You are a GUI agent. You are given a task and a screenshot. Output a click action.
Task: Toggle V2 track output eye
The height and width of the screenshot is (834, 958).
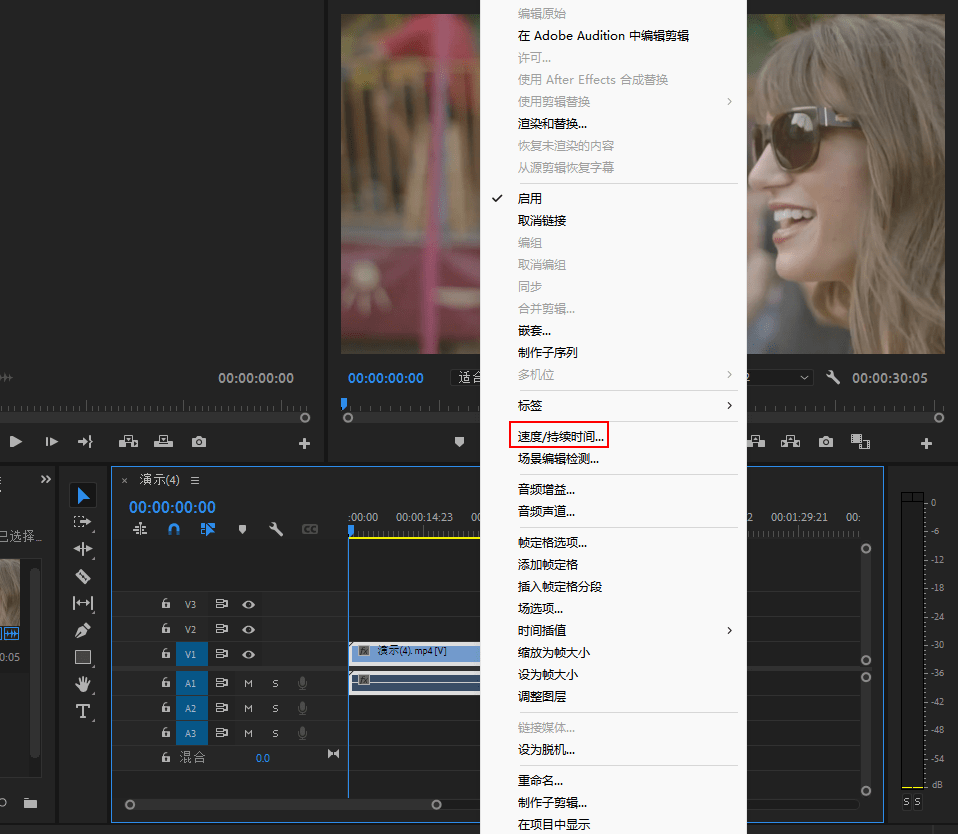(x=248, y=629)
